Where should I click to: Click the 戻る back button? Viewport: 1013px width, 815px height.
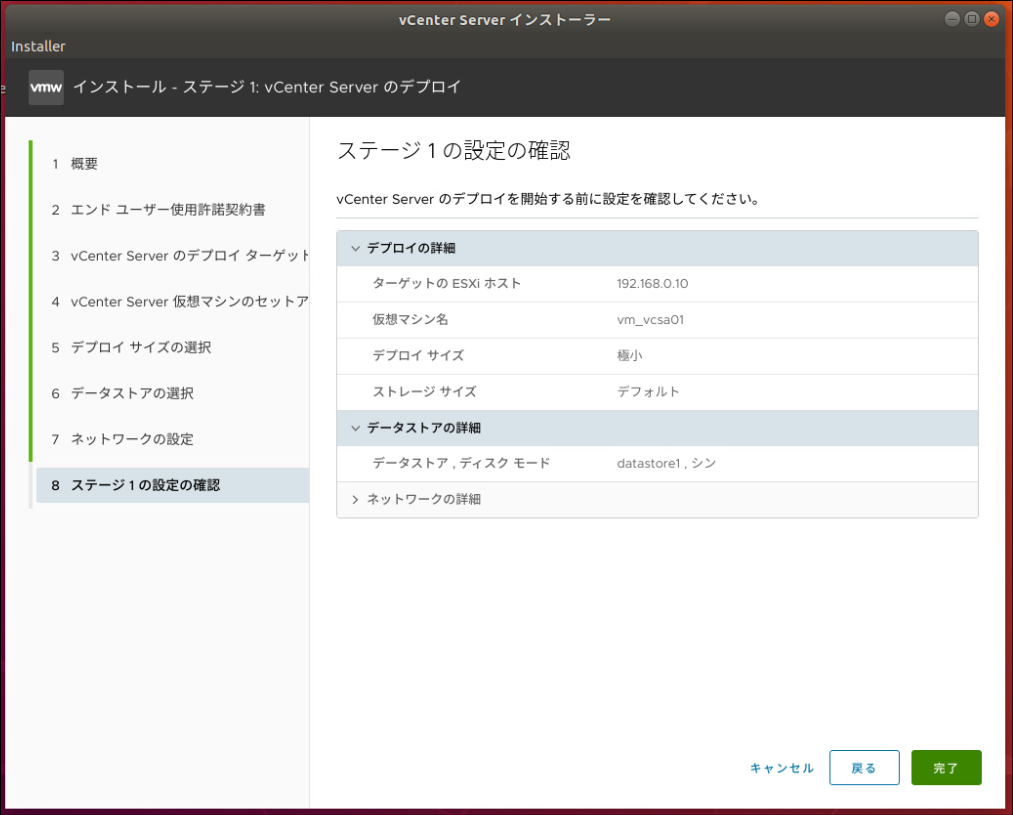pyautogui.click(x=864, y=768)
